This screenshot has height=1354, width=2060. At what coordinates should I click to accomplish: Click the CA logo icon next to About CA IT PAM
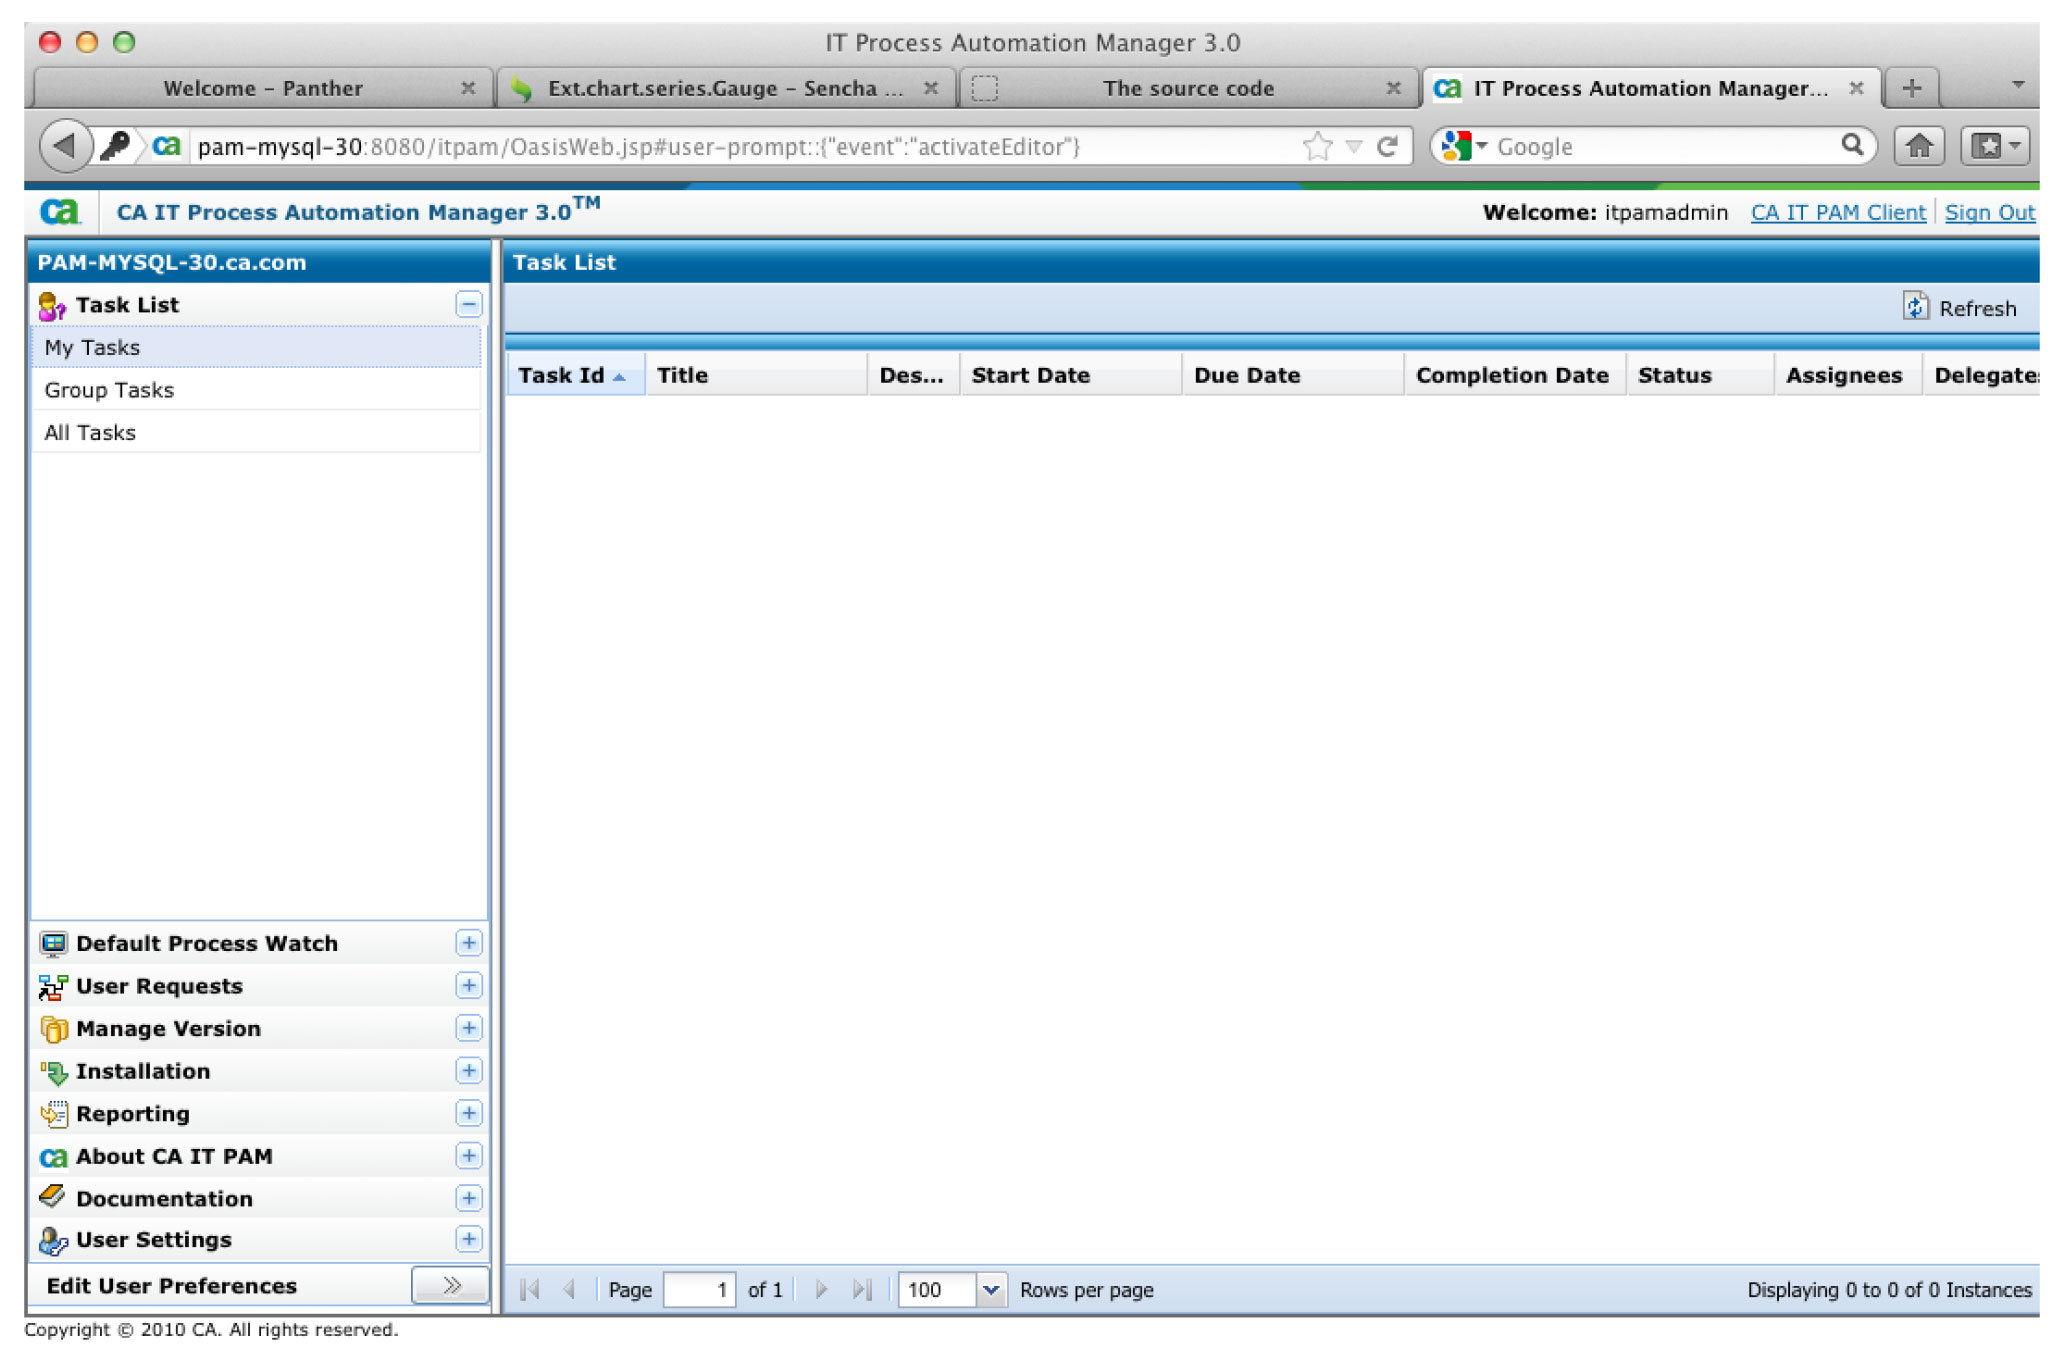[x=52, y=1156]
